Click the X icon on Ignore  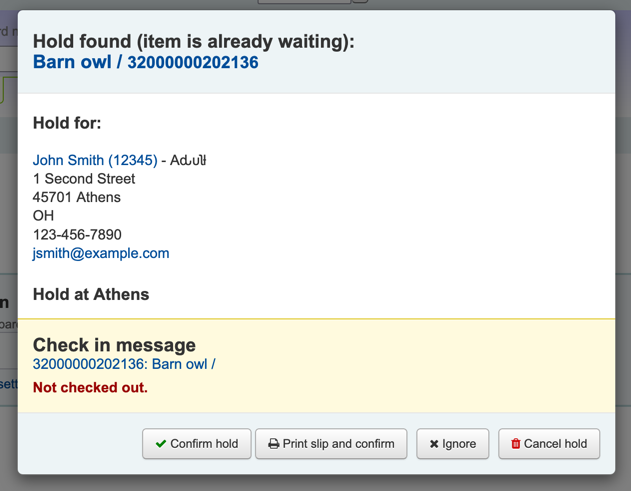pyautogui.click(x=434, y=444)
